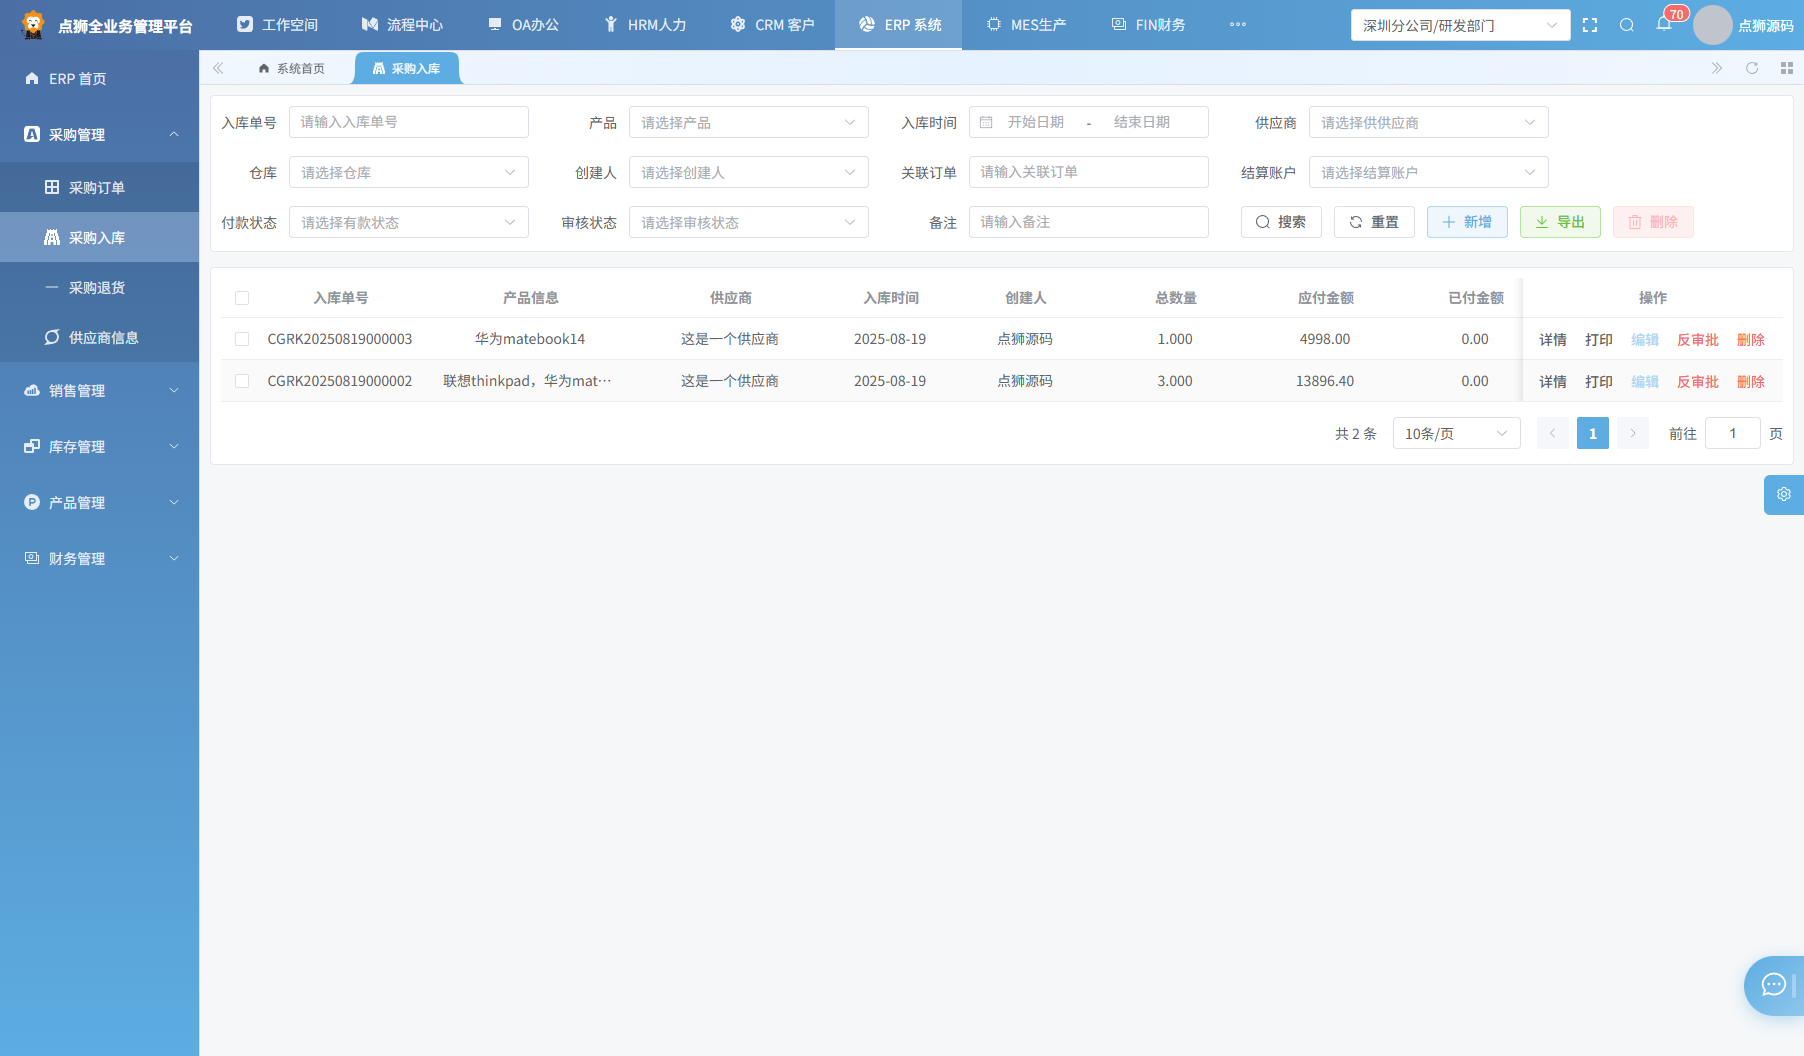Toggle the select-all checkbox in table header
1804x1056 pixels.
pos(242,298)
